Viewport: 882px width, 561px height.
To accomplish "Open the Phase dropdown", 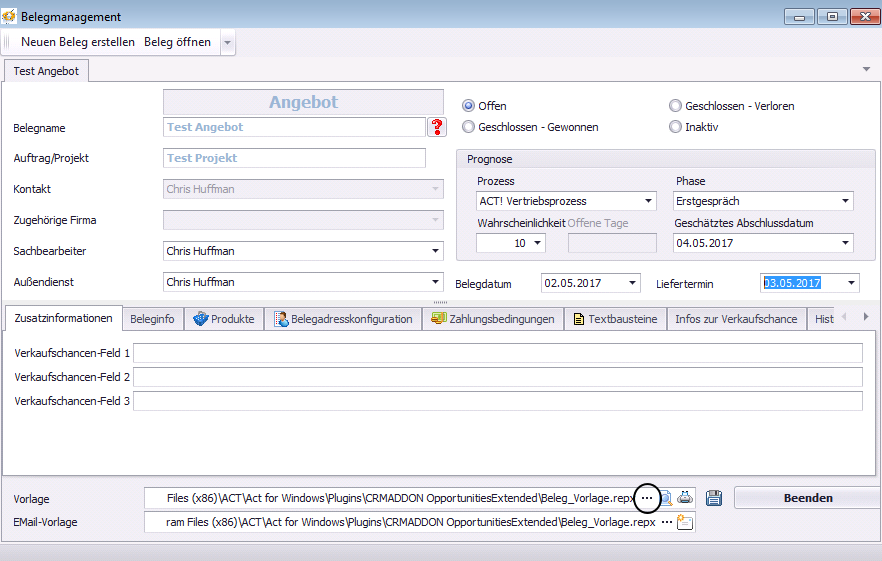I will point(845,201).
